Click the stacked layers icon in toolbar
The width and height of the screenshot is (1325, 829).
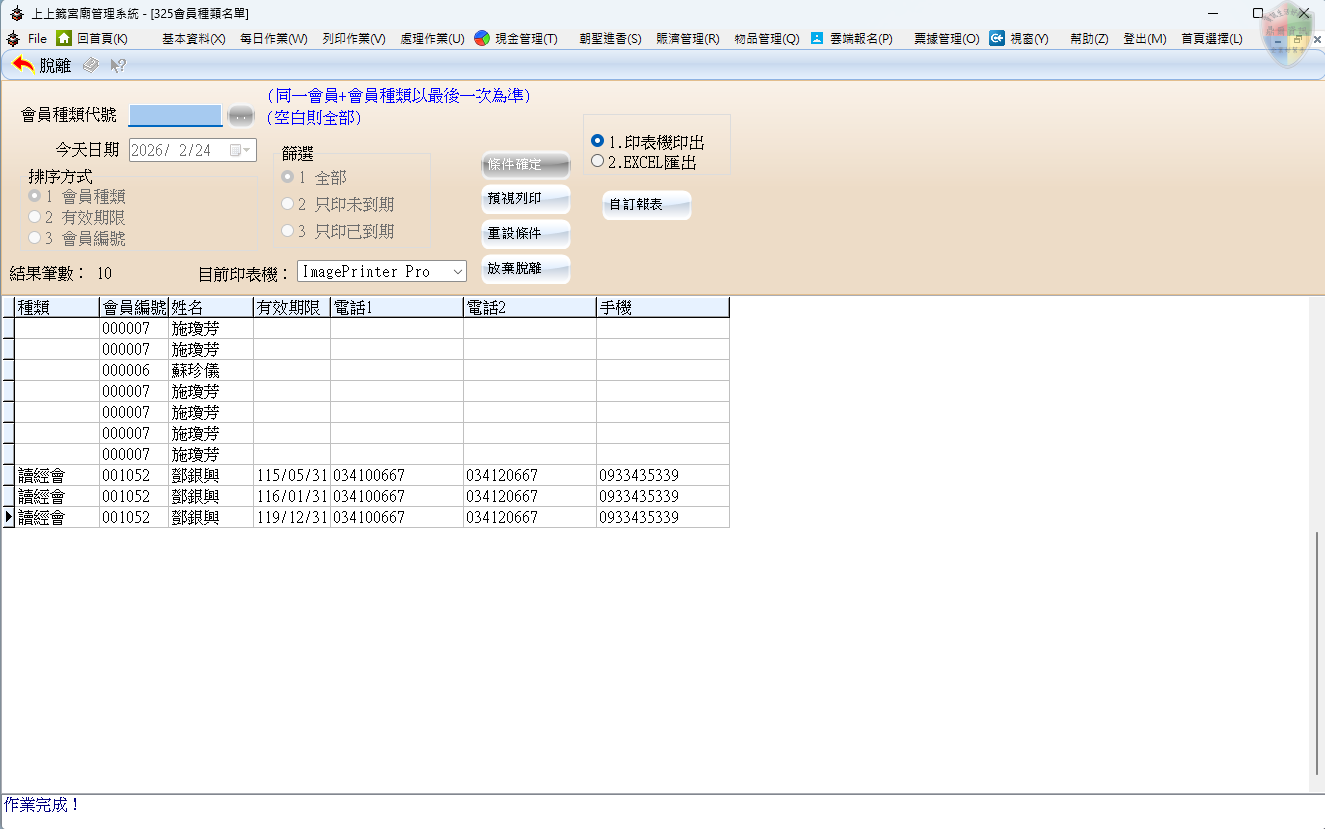click(90, 65)
